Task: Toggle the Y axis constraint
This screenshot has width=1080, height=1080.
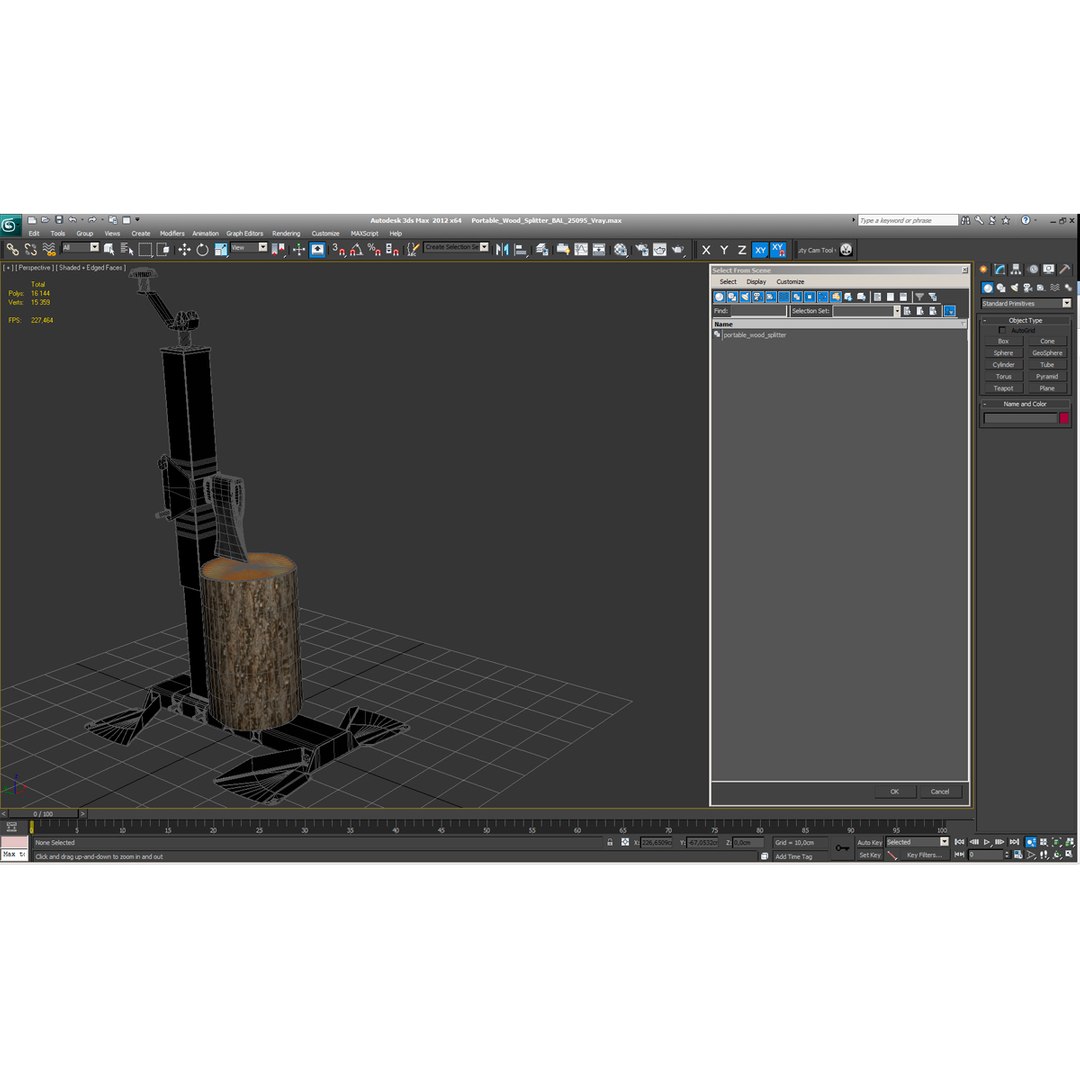Action: [x=724, y=250]
